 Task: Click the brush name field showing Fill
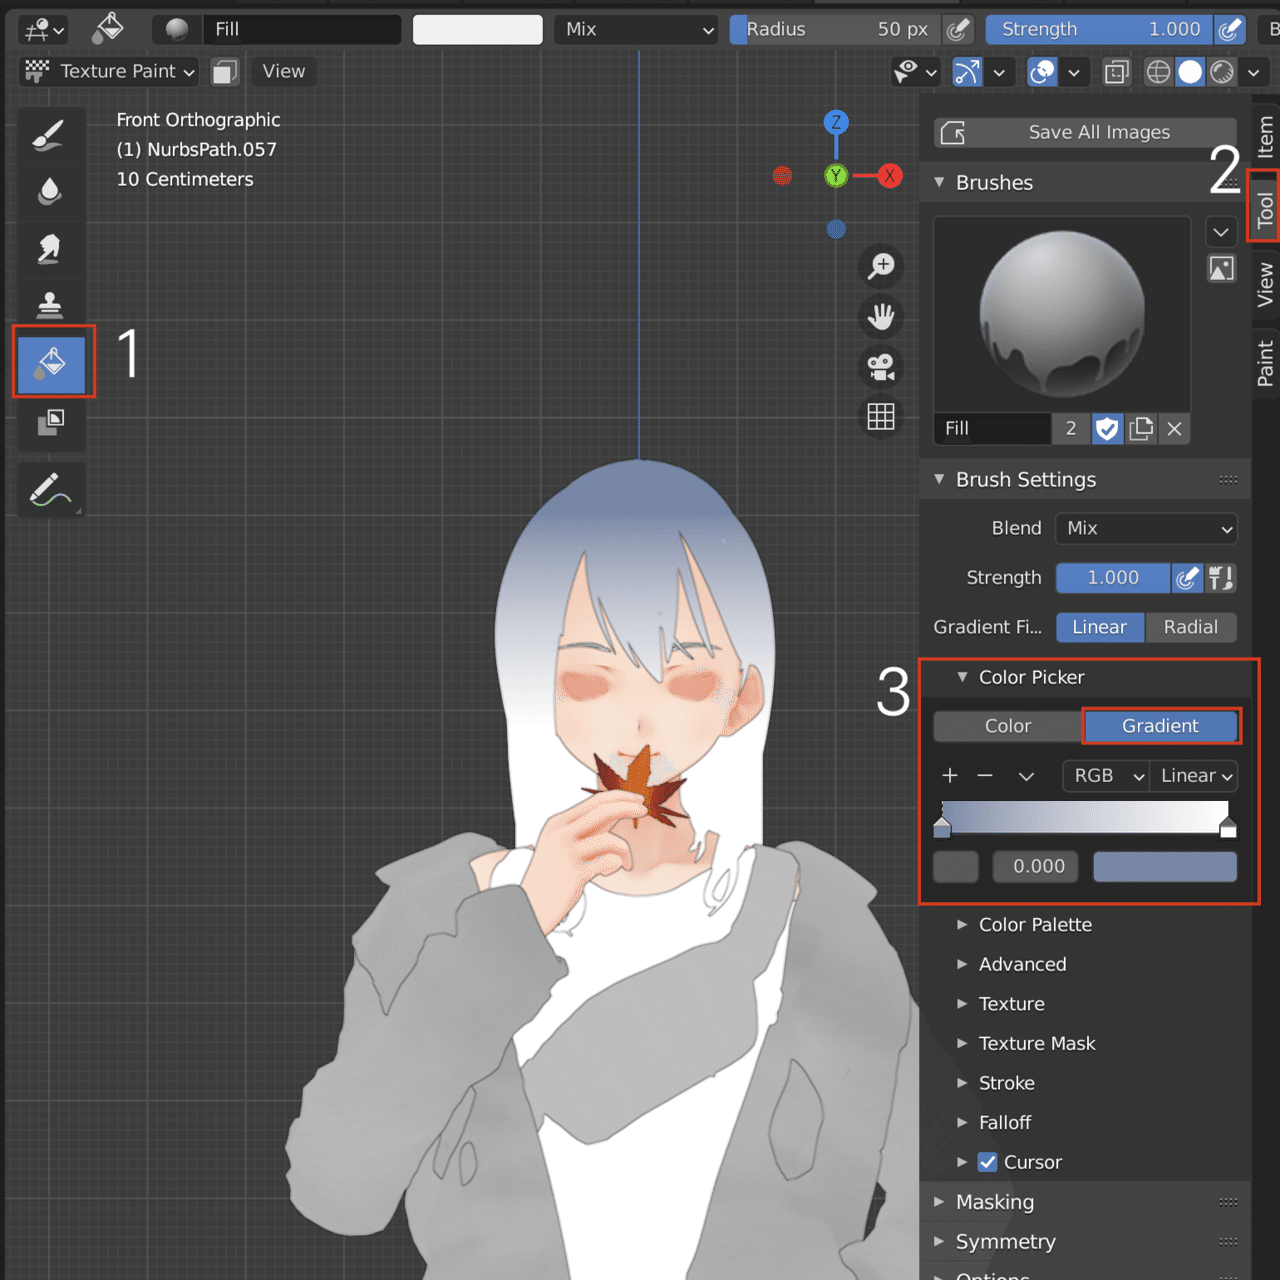tap(992, 428)
